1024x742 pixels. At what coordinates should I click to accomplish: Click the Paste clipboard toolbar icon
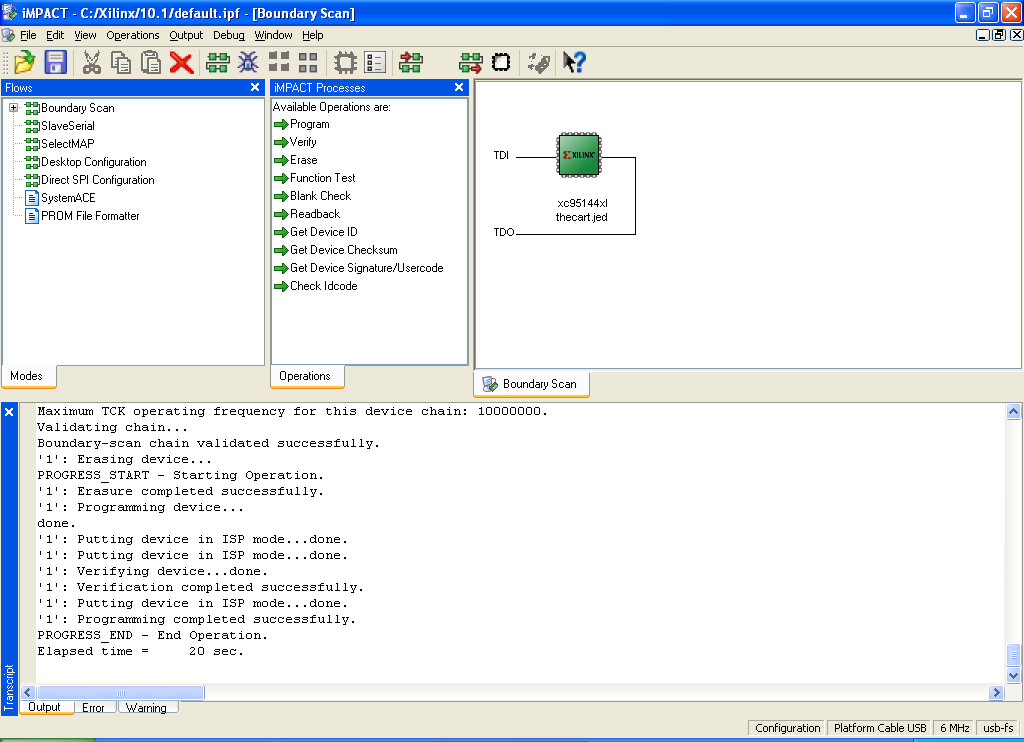click(151, 63)
